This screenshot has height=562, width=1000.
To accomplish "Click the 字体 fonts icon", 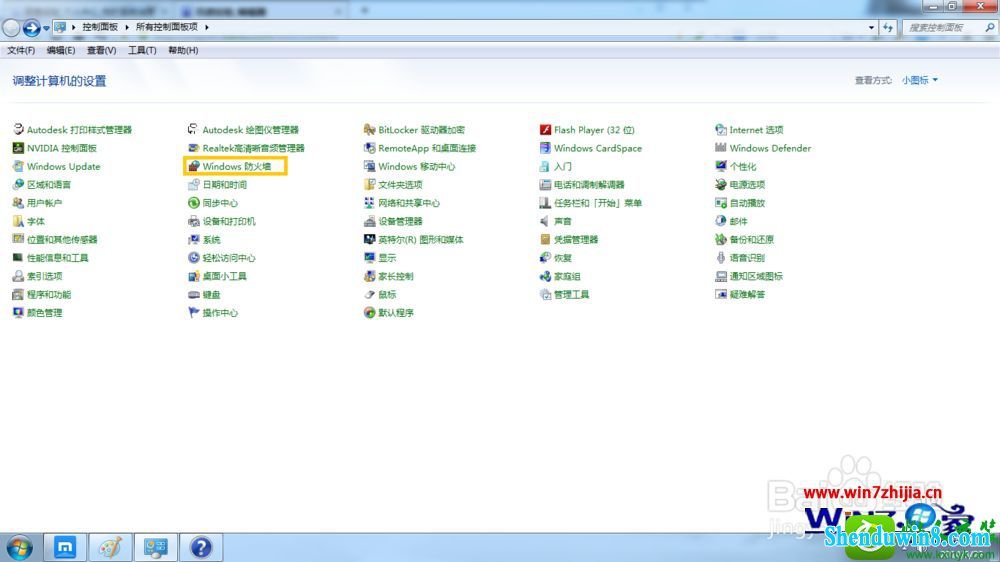I will tap(18, 221).
